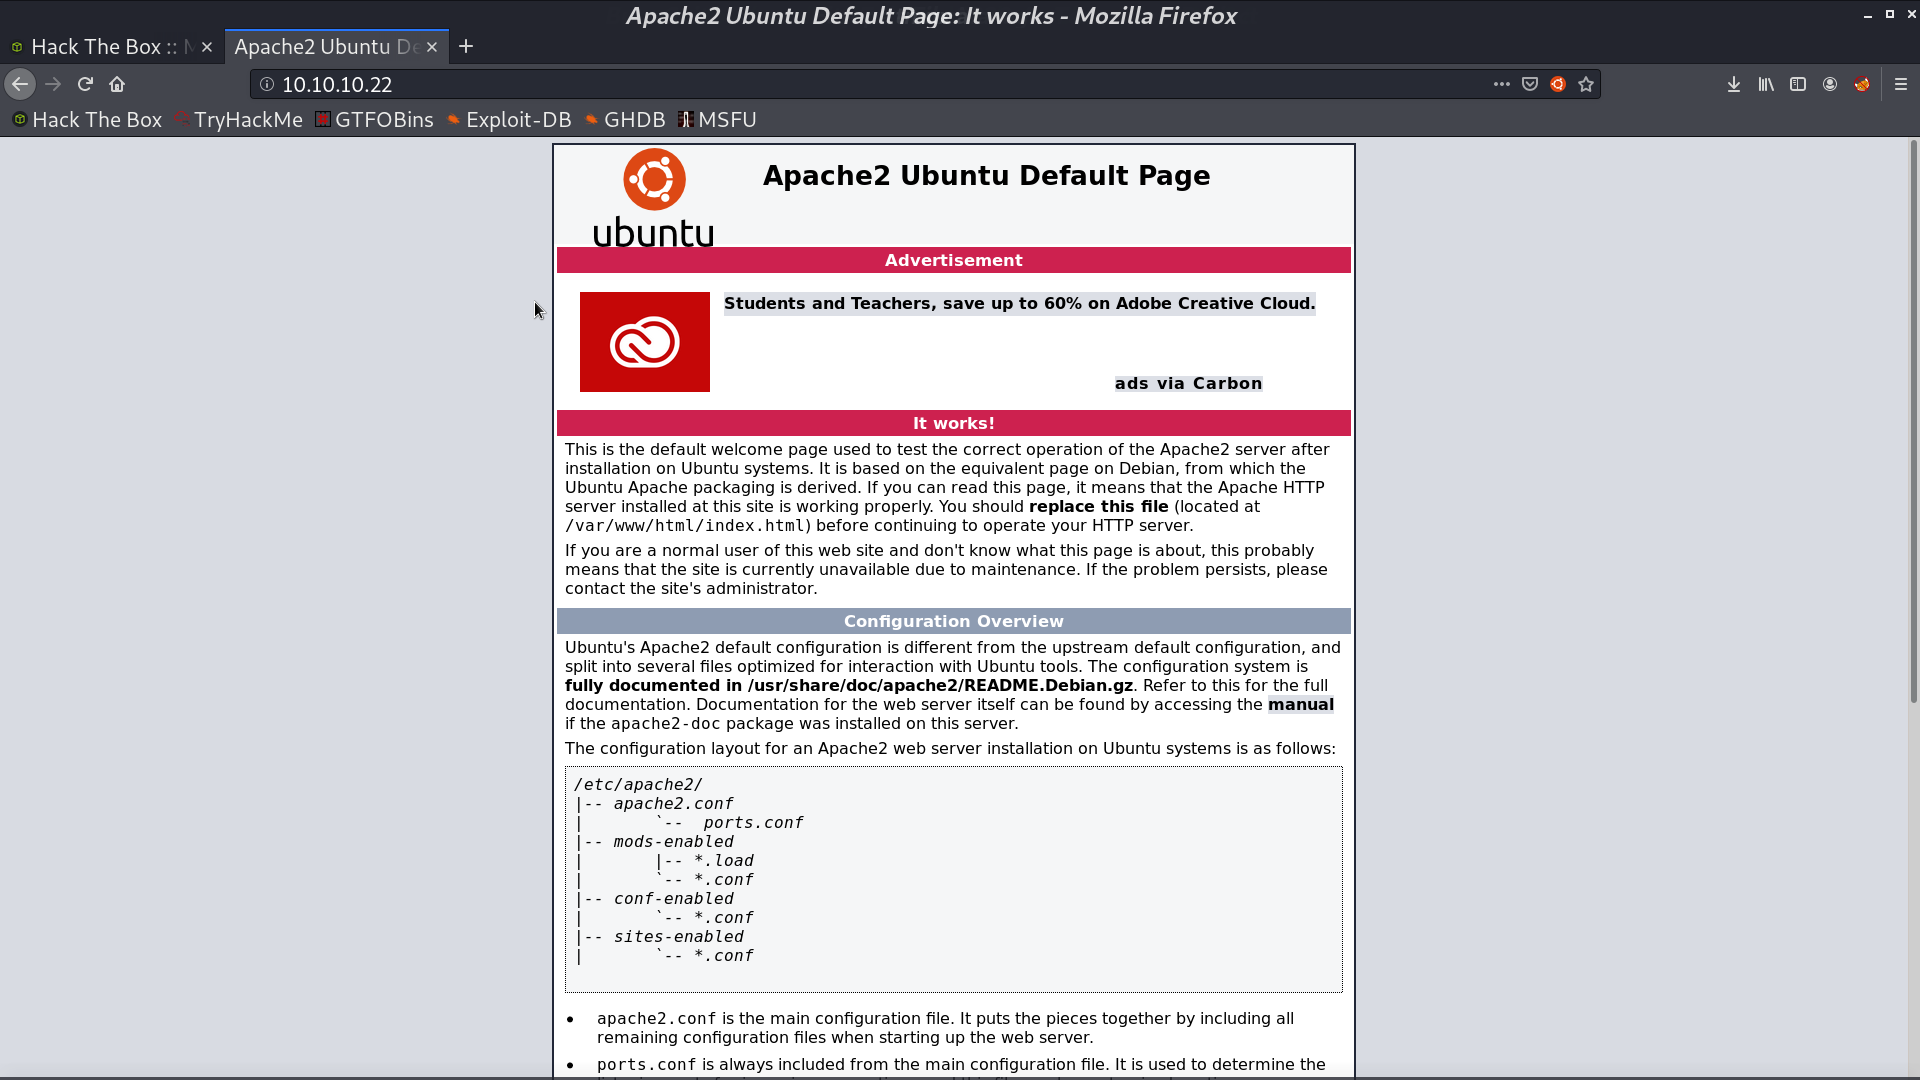Open the GTFOBins bookmark

pos(375,120)
